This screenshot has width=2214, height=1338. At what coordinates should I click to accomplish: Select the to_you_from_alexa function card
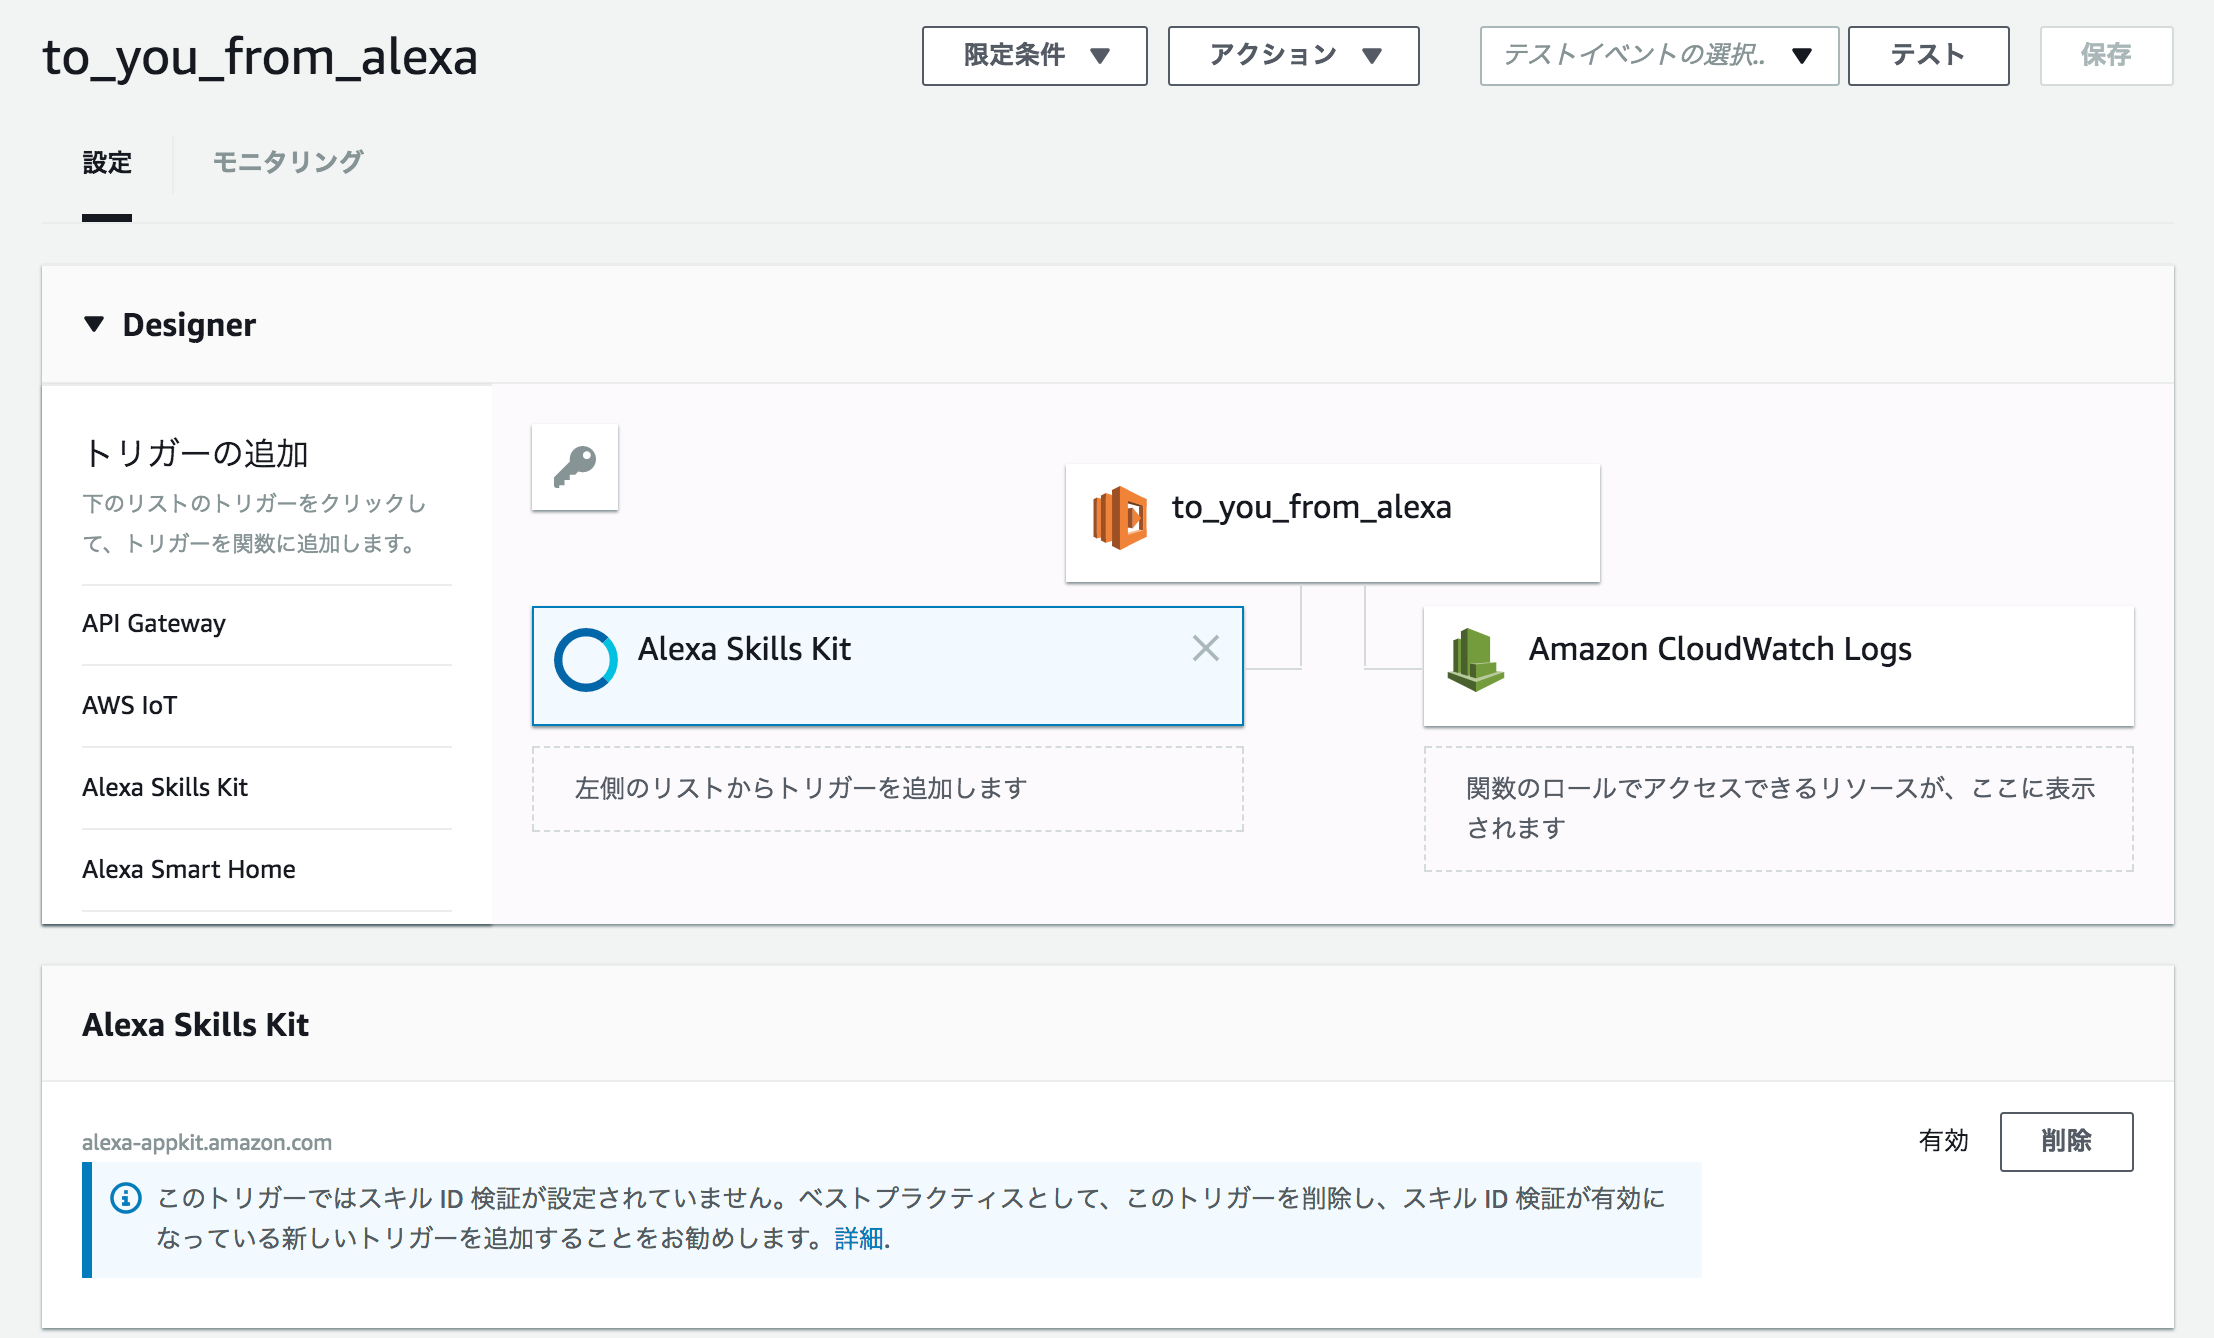[1332, 522]
